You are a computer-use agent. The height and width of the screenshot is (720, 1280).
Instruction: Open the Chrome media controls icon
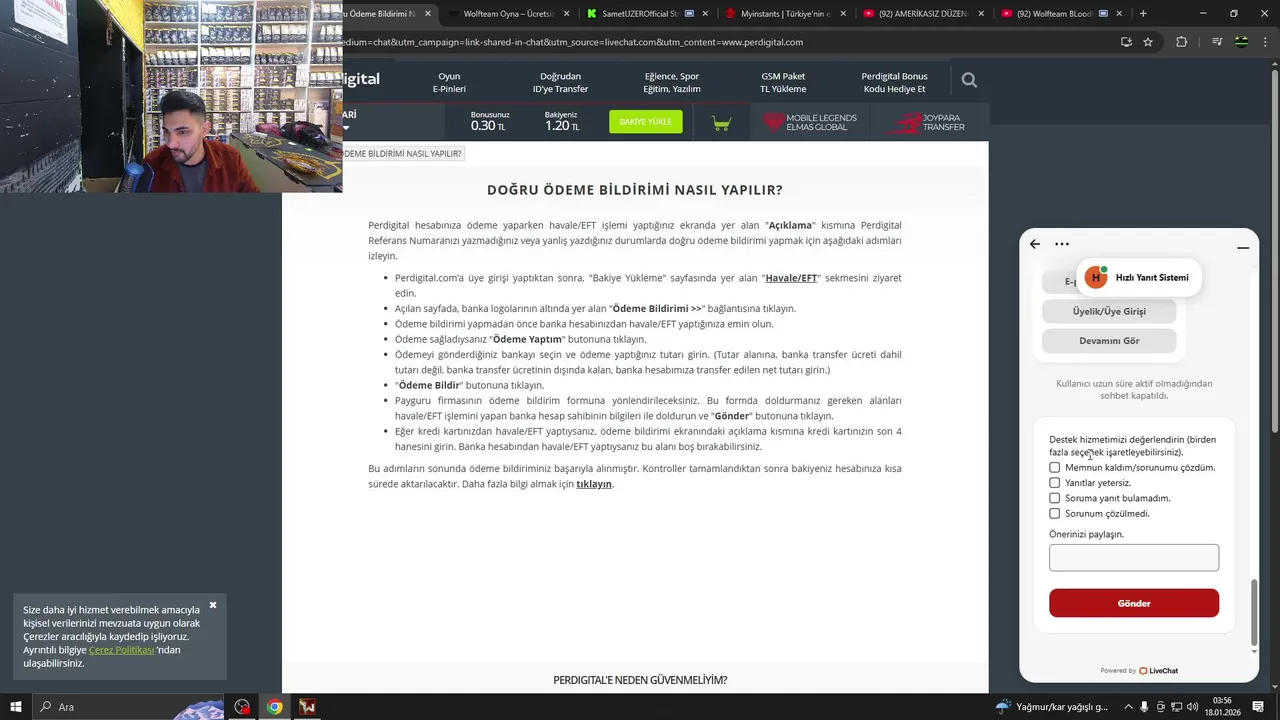(x=1217, y=42)
